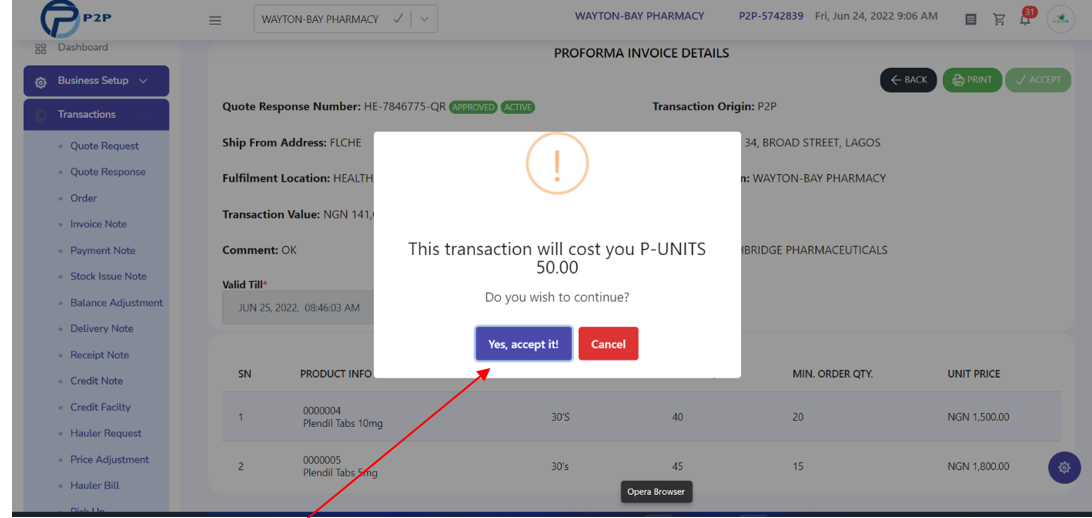Click the BACK button
This screenshot has width=1092, height=518.
pos(909,80)
